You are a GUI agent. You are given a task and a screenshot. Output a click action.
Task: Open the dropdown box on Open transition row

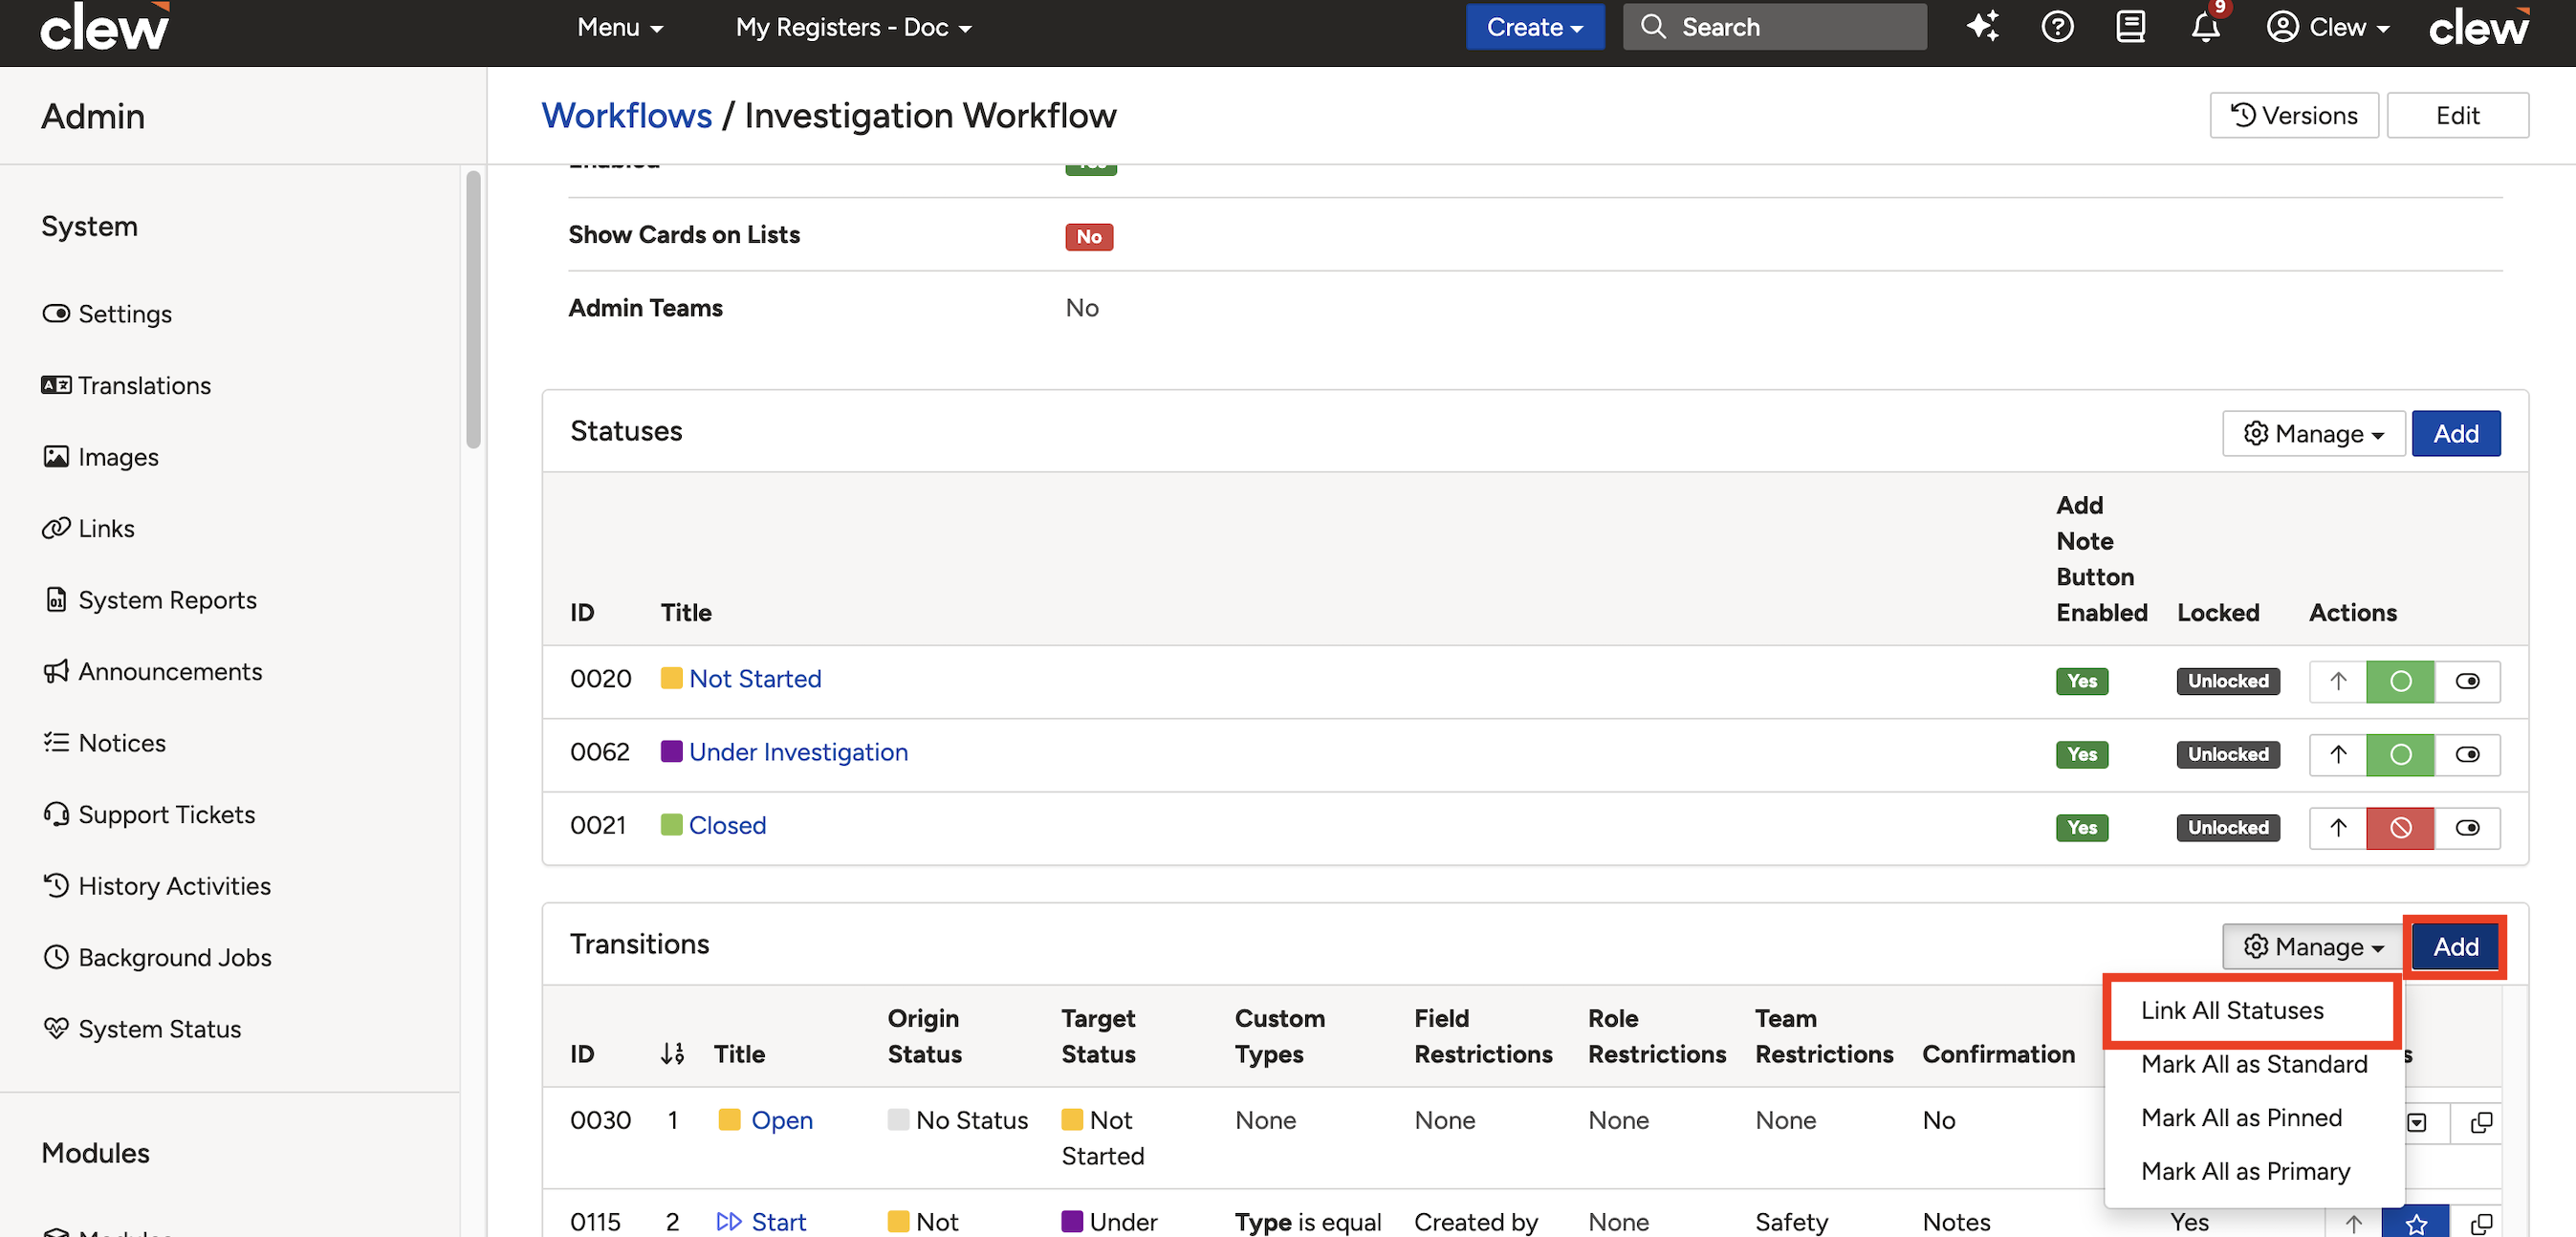(2416, 1123)
